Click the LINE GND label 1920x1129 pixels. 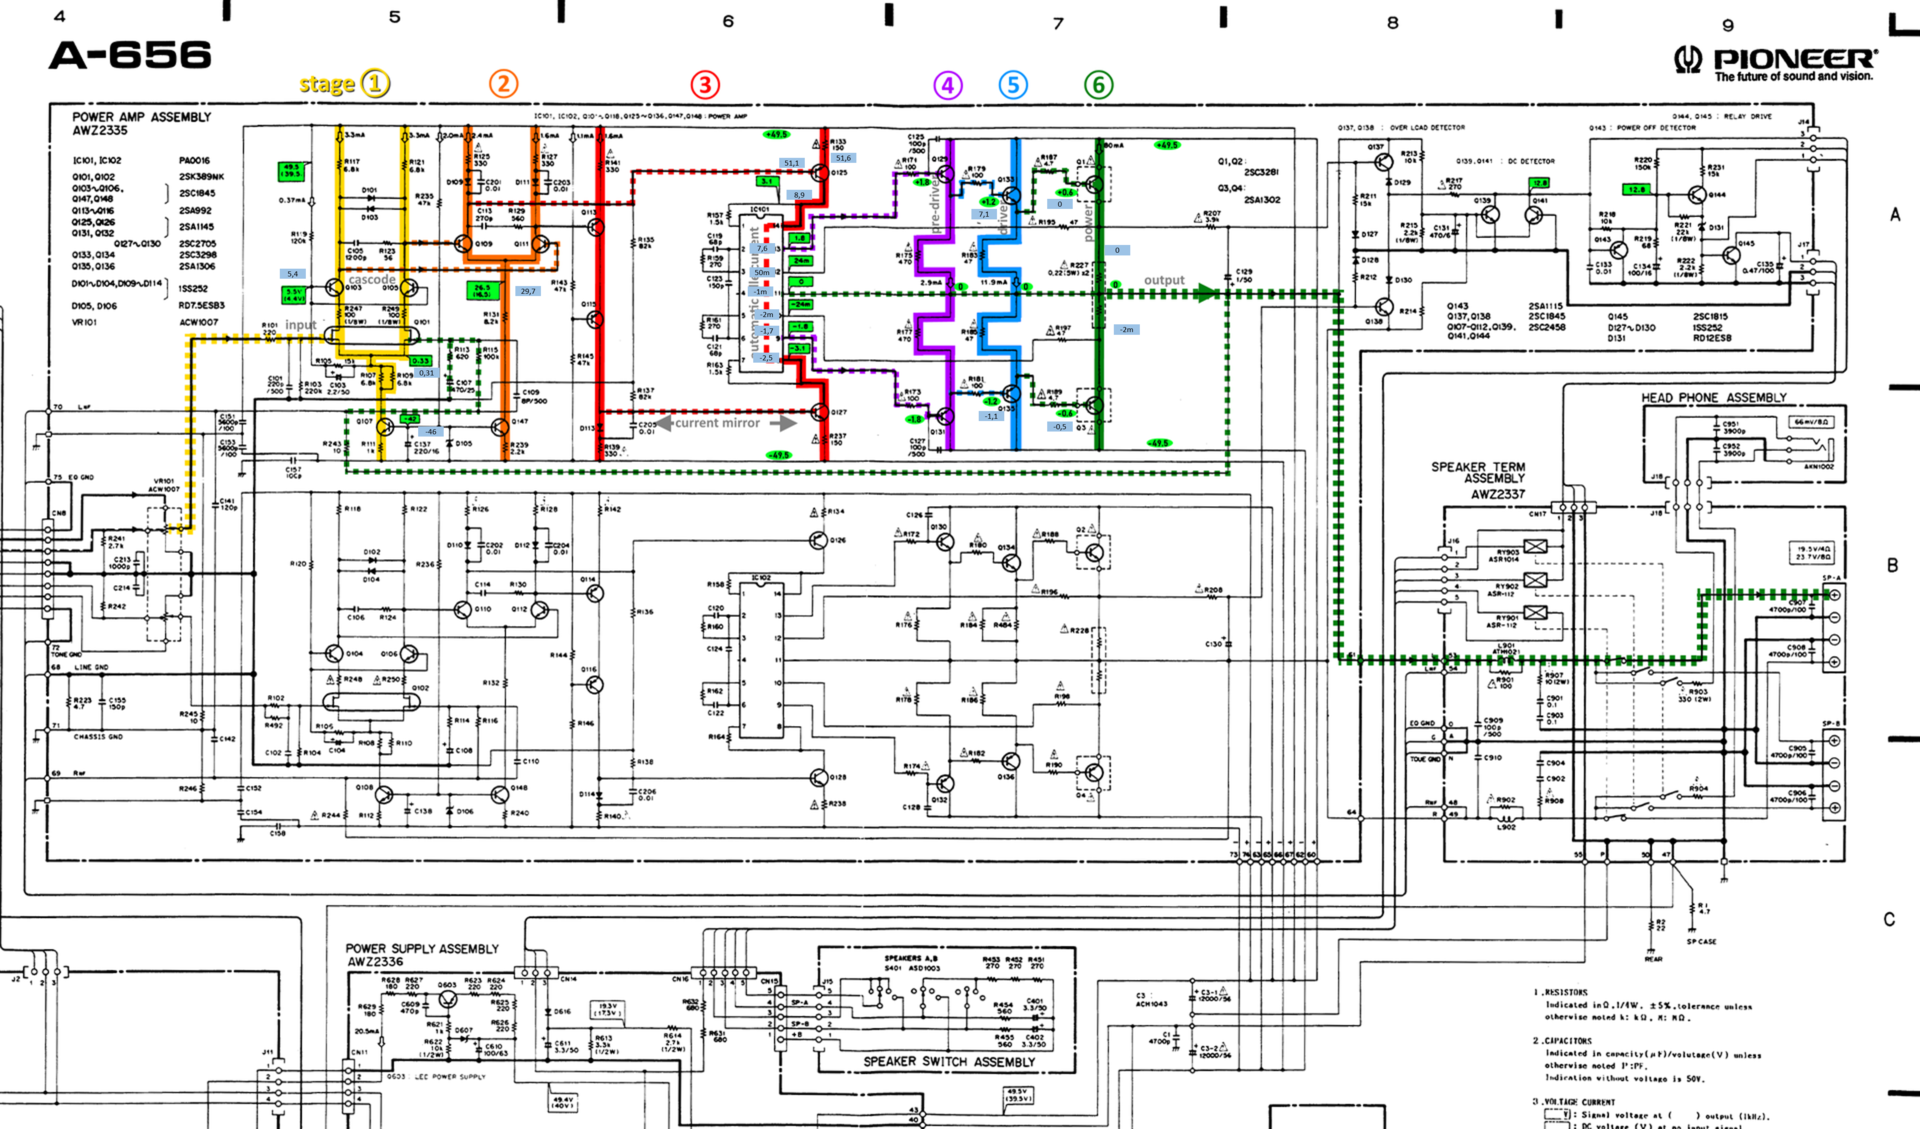click(x=91, y=666)
